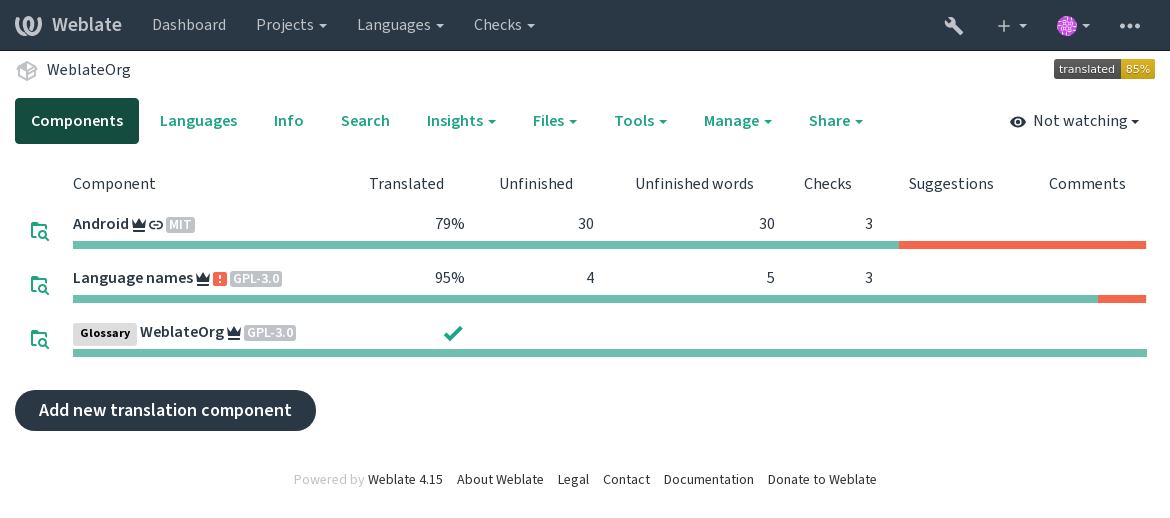This screenshot has height=518, width=1170.
Task: Click the crown icon next to Android
Action: point(139,225)
